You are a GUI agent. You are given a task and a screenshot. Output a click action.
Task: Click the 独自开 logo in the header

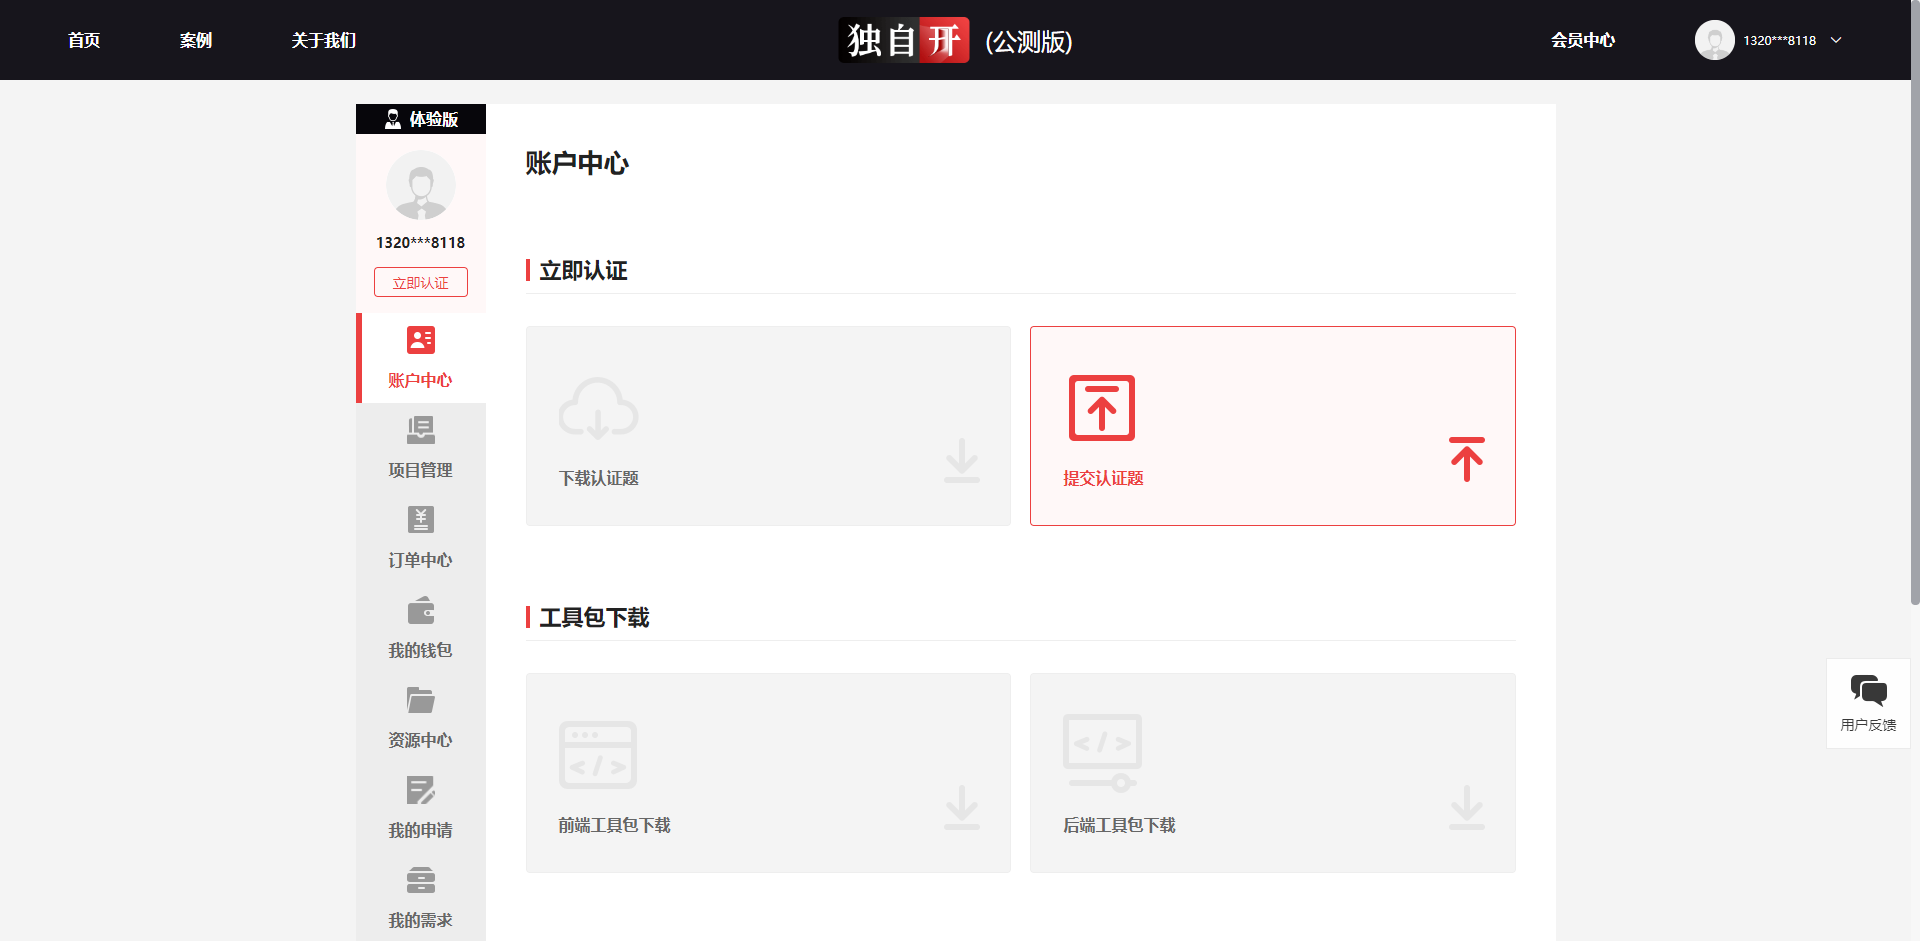[x=904, y=40]
